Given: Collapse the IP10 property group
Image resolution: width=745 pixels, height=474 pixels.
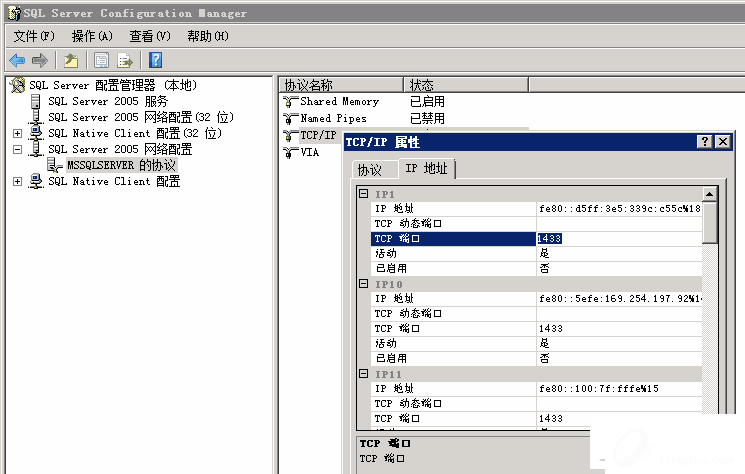Looking at the screenshot, I should pyautogui.click(x=364, y=284).
